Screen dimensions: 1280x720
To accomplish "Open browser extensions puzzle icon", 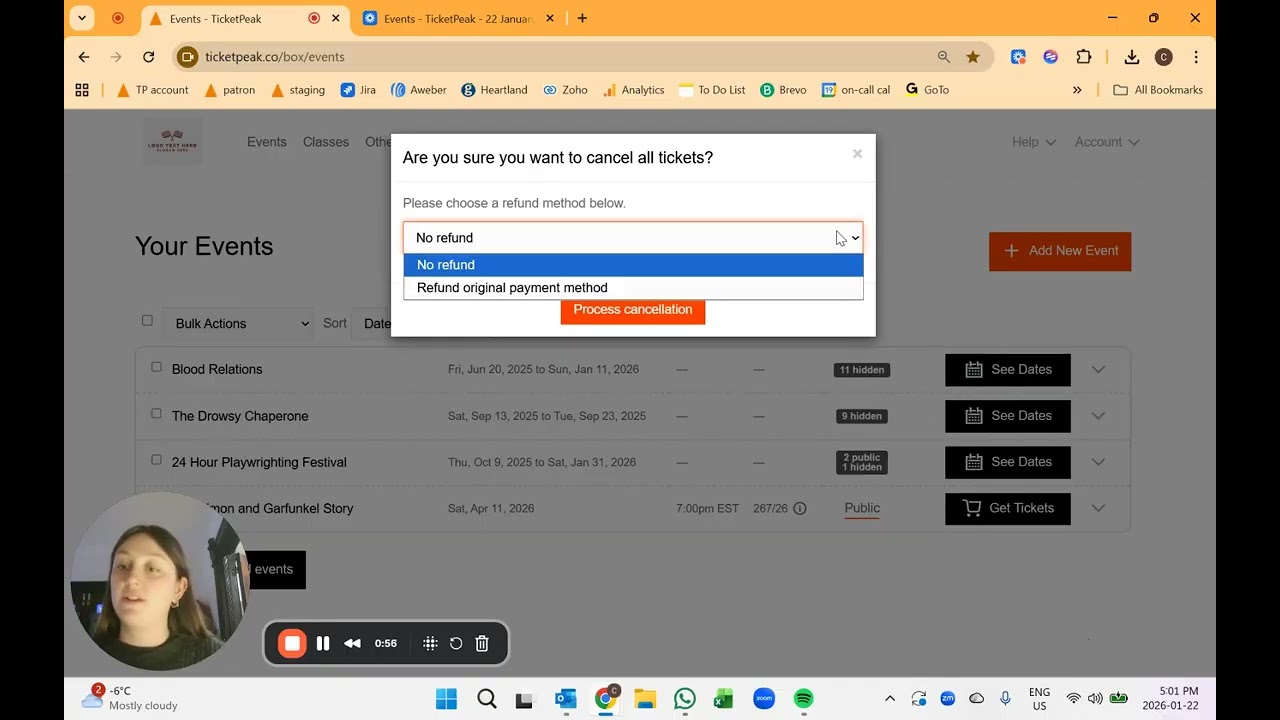I will 1083,57.
